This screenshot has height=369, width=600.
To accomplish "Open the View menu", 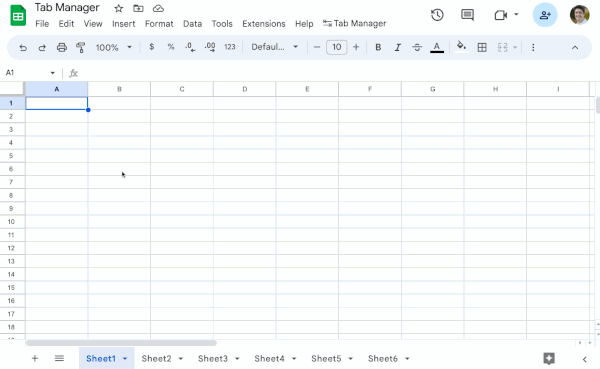I will coord(93,24).
